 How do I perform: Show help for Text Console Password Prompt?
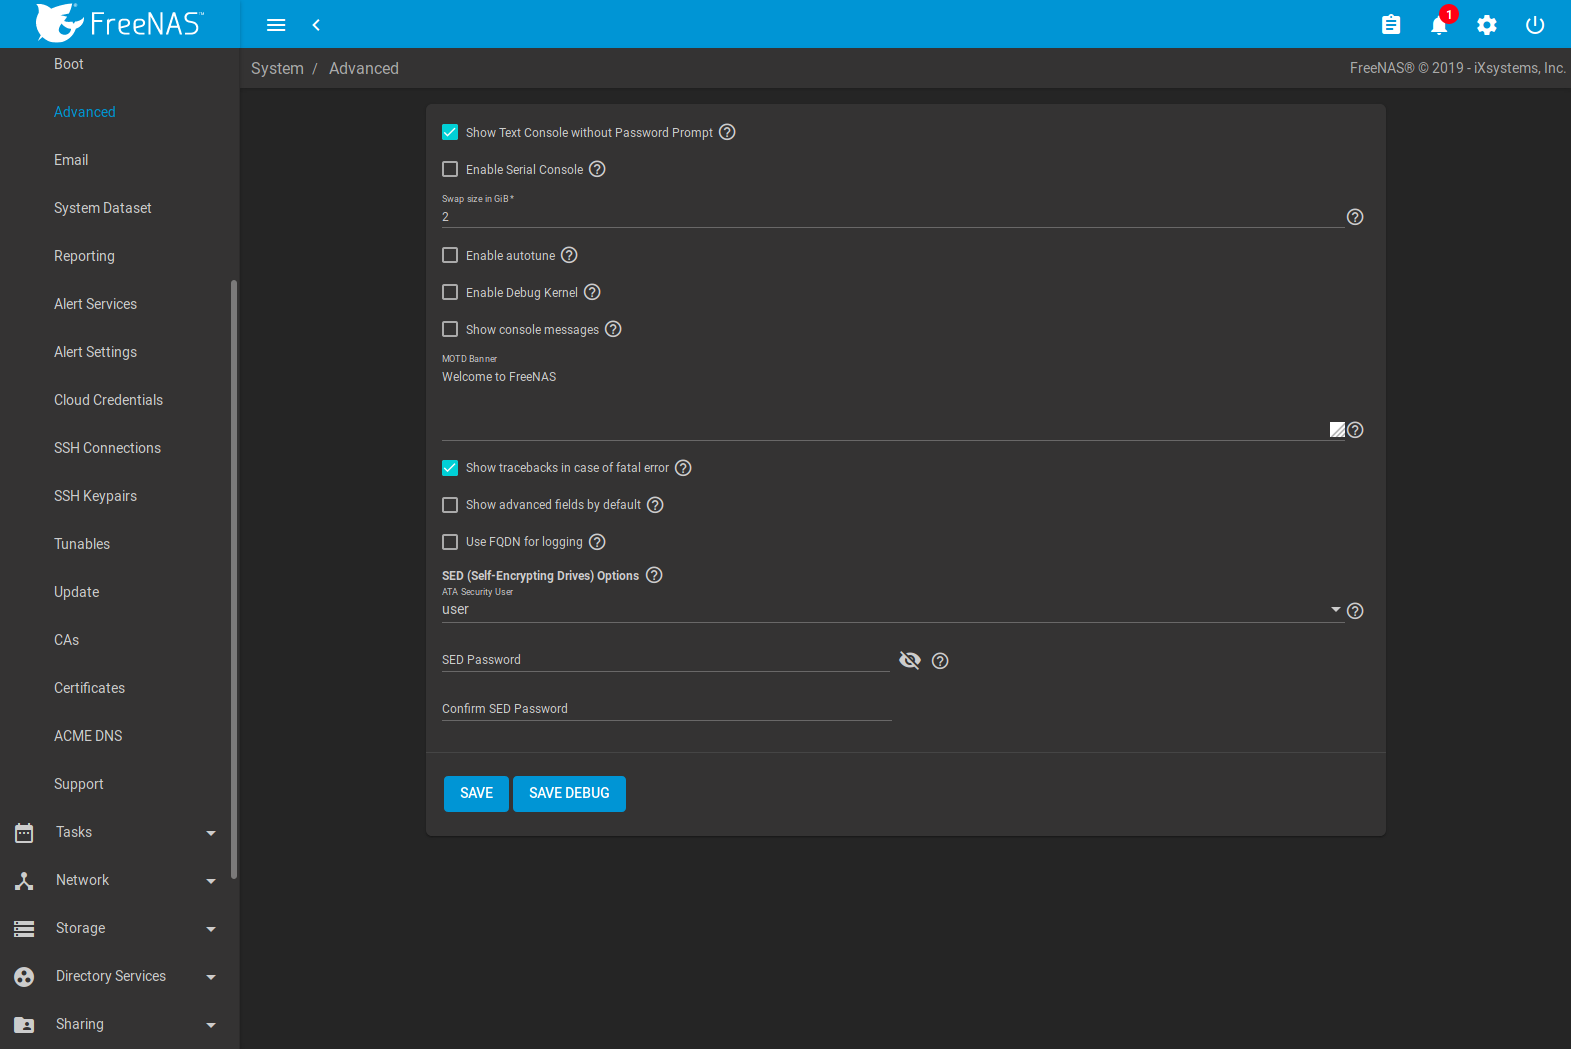click(727, 132)
